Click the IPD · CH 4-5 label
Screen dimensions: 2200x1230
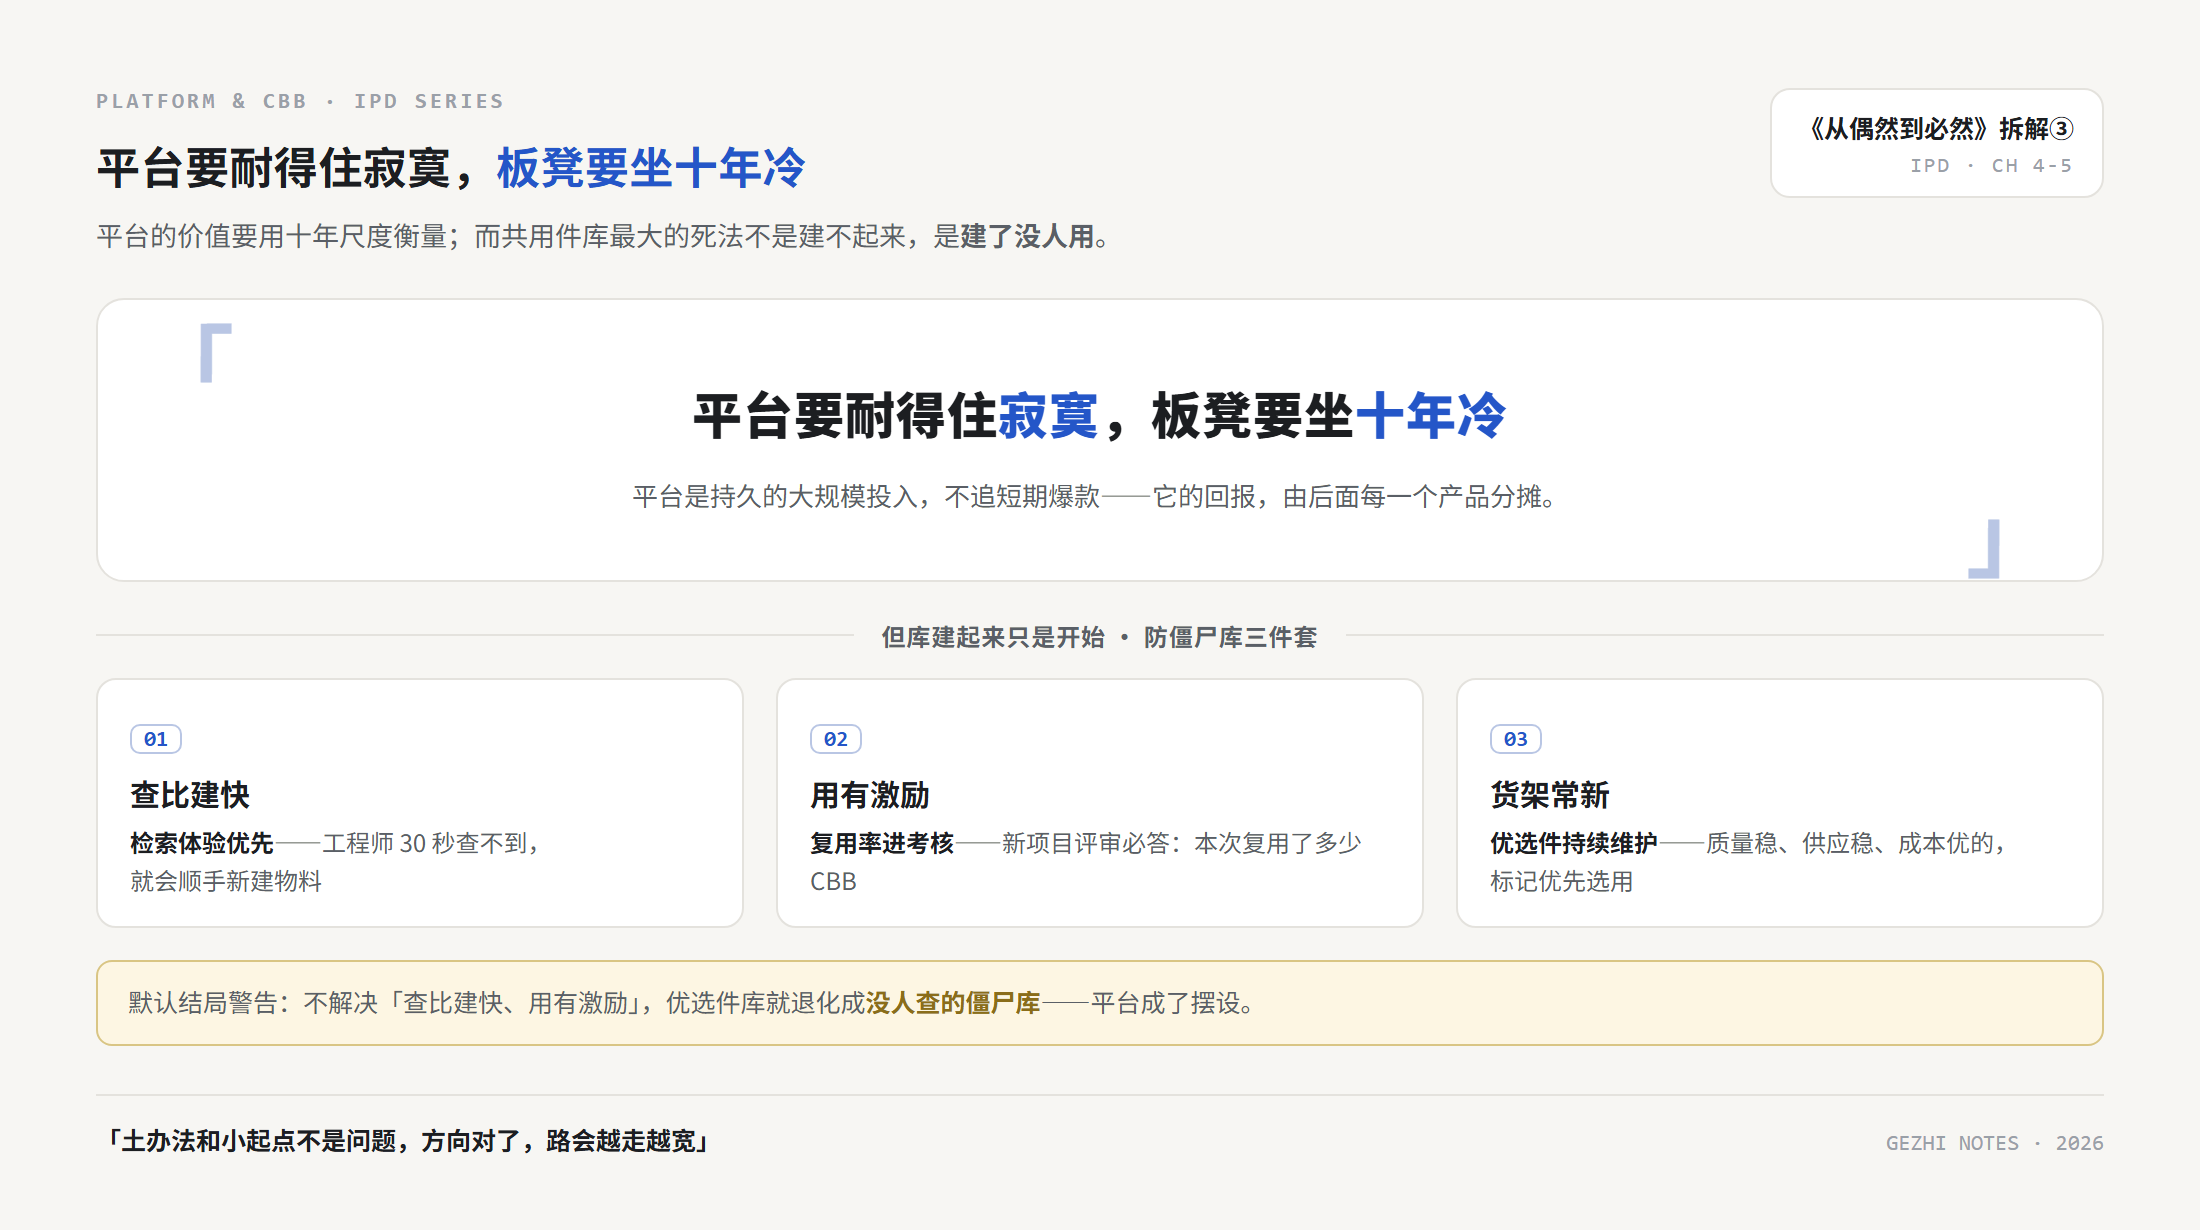1991,166
